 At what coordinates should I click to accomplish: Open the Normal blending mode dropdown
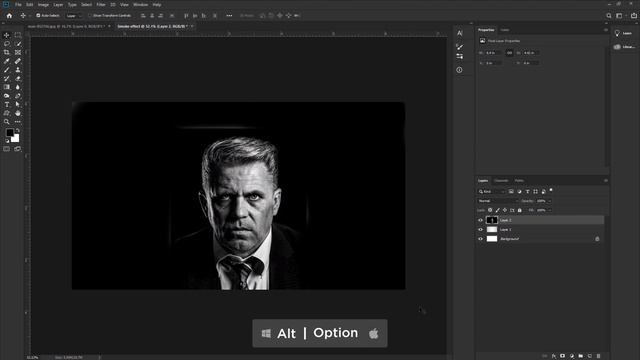[498, 201]
